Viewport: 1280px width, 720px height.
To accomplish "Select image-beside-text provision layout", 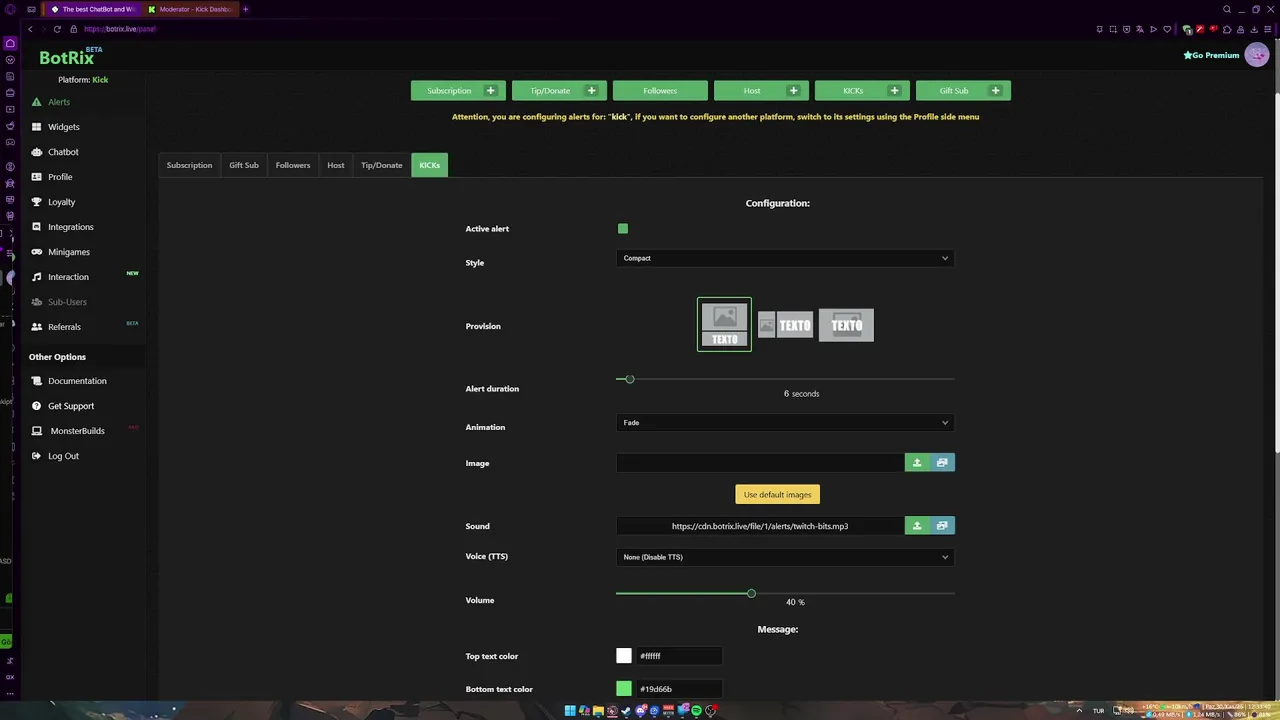I will point(785,325).
